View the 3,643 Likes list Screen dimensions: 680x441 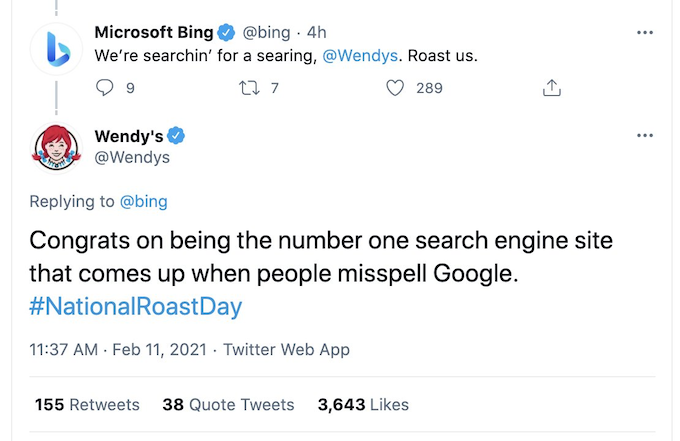pyautogui.click(x=363, y=404)
